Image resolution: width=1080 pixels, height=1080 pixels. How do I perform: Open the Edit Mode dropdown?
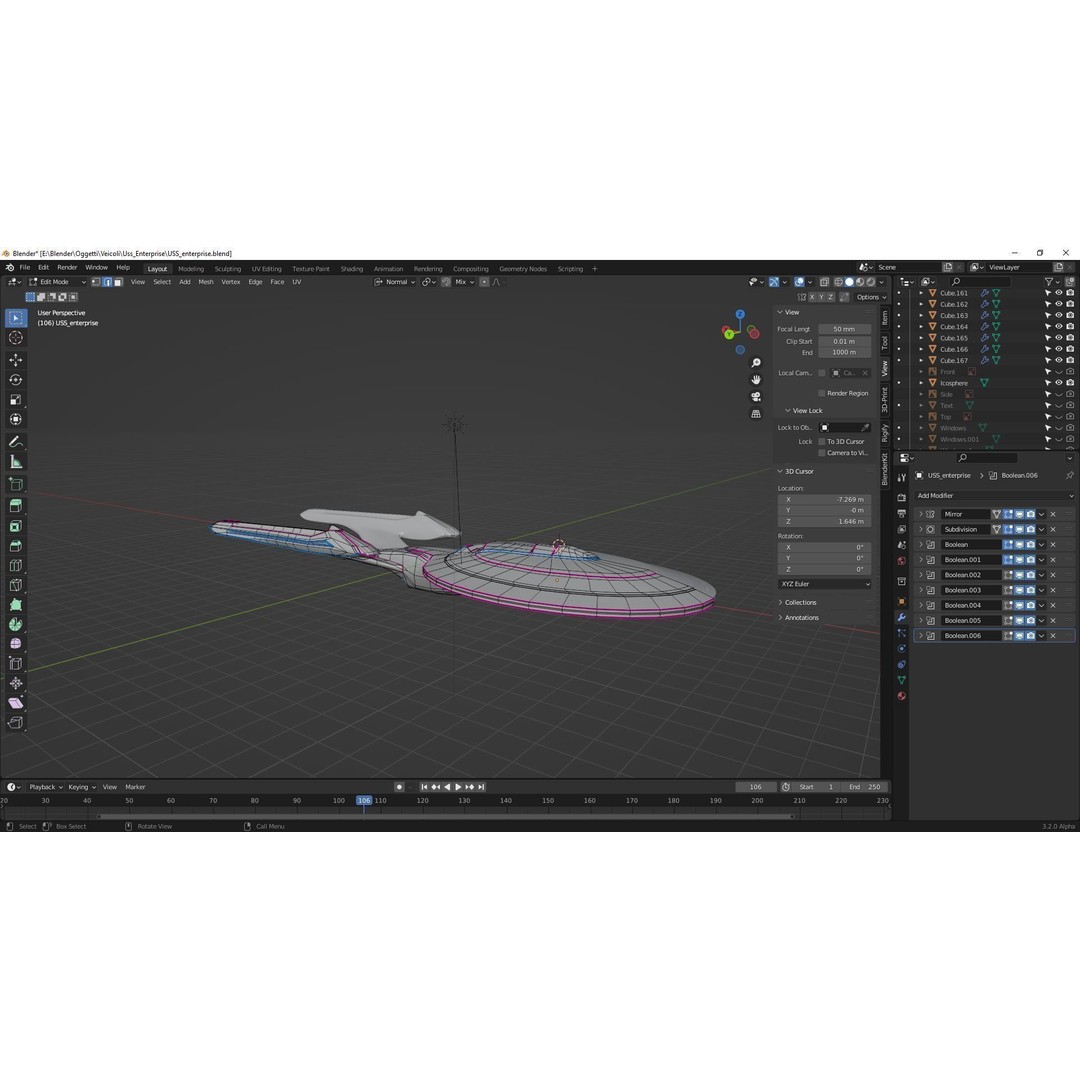pos(57,282)
